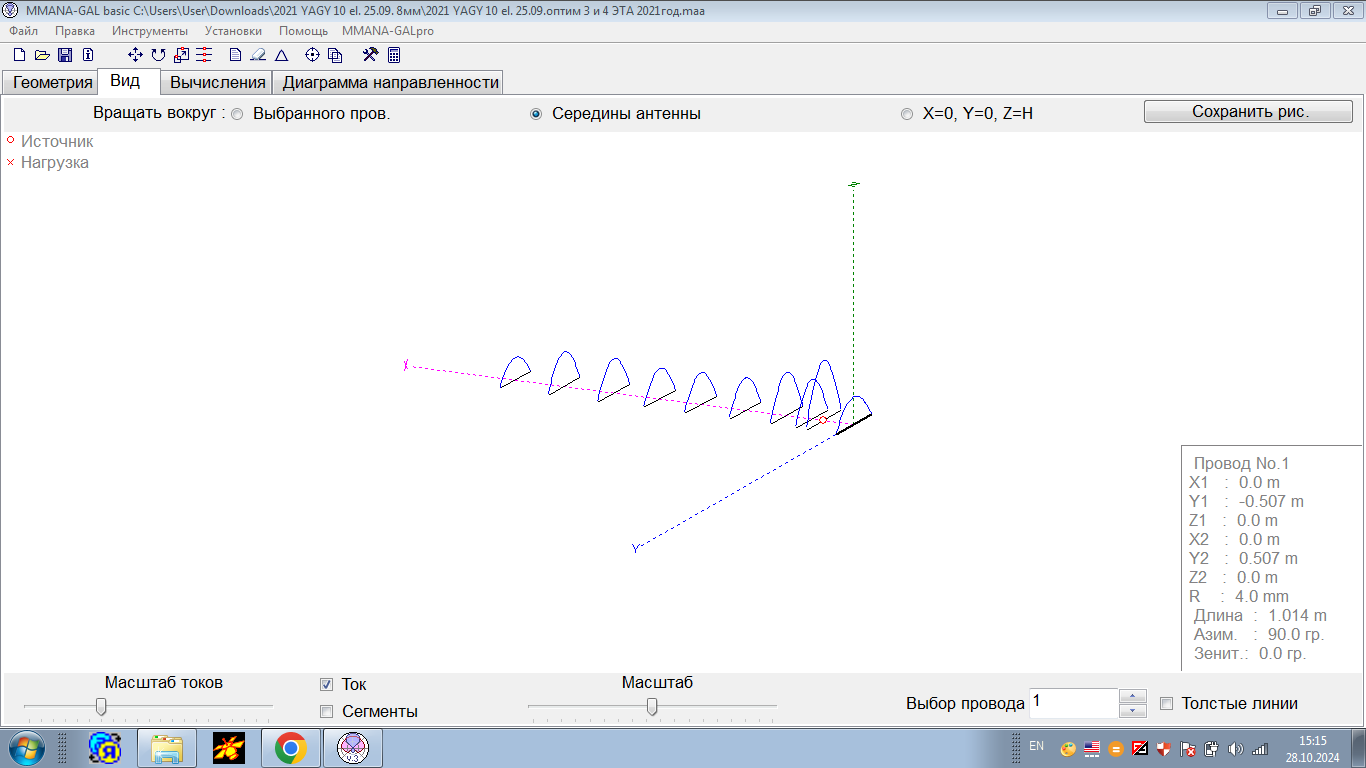Increase wire number with up stepper arrow
1366x768 pixels.
1132,696
